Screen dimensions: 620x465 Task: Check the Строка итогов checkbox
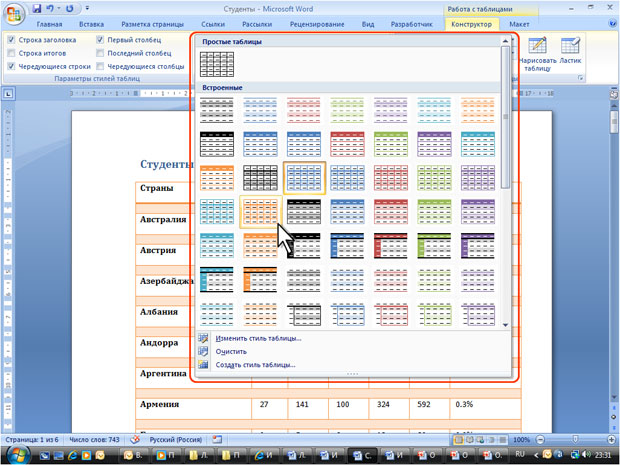[x=11, y=53]
